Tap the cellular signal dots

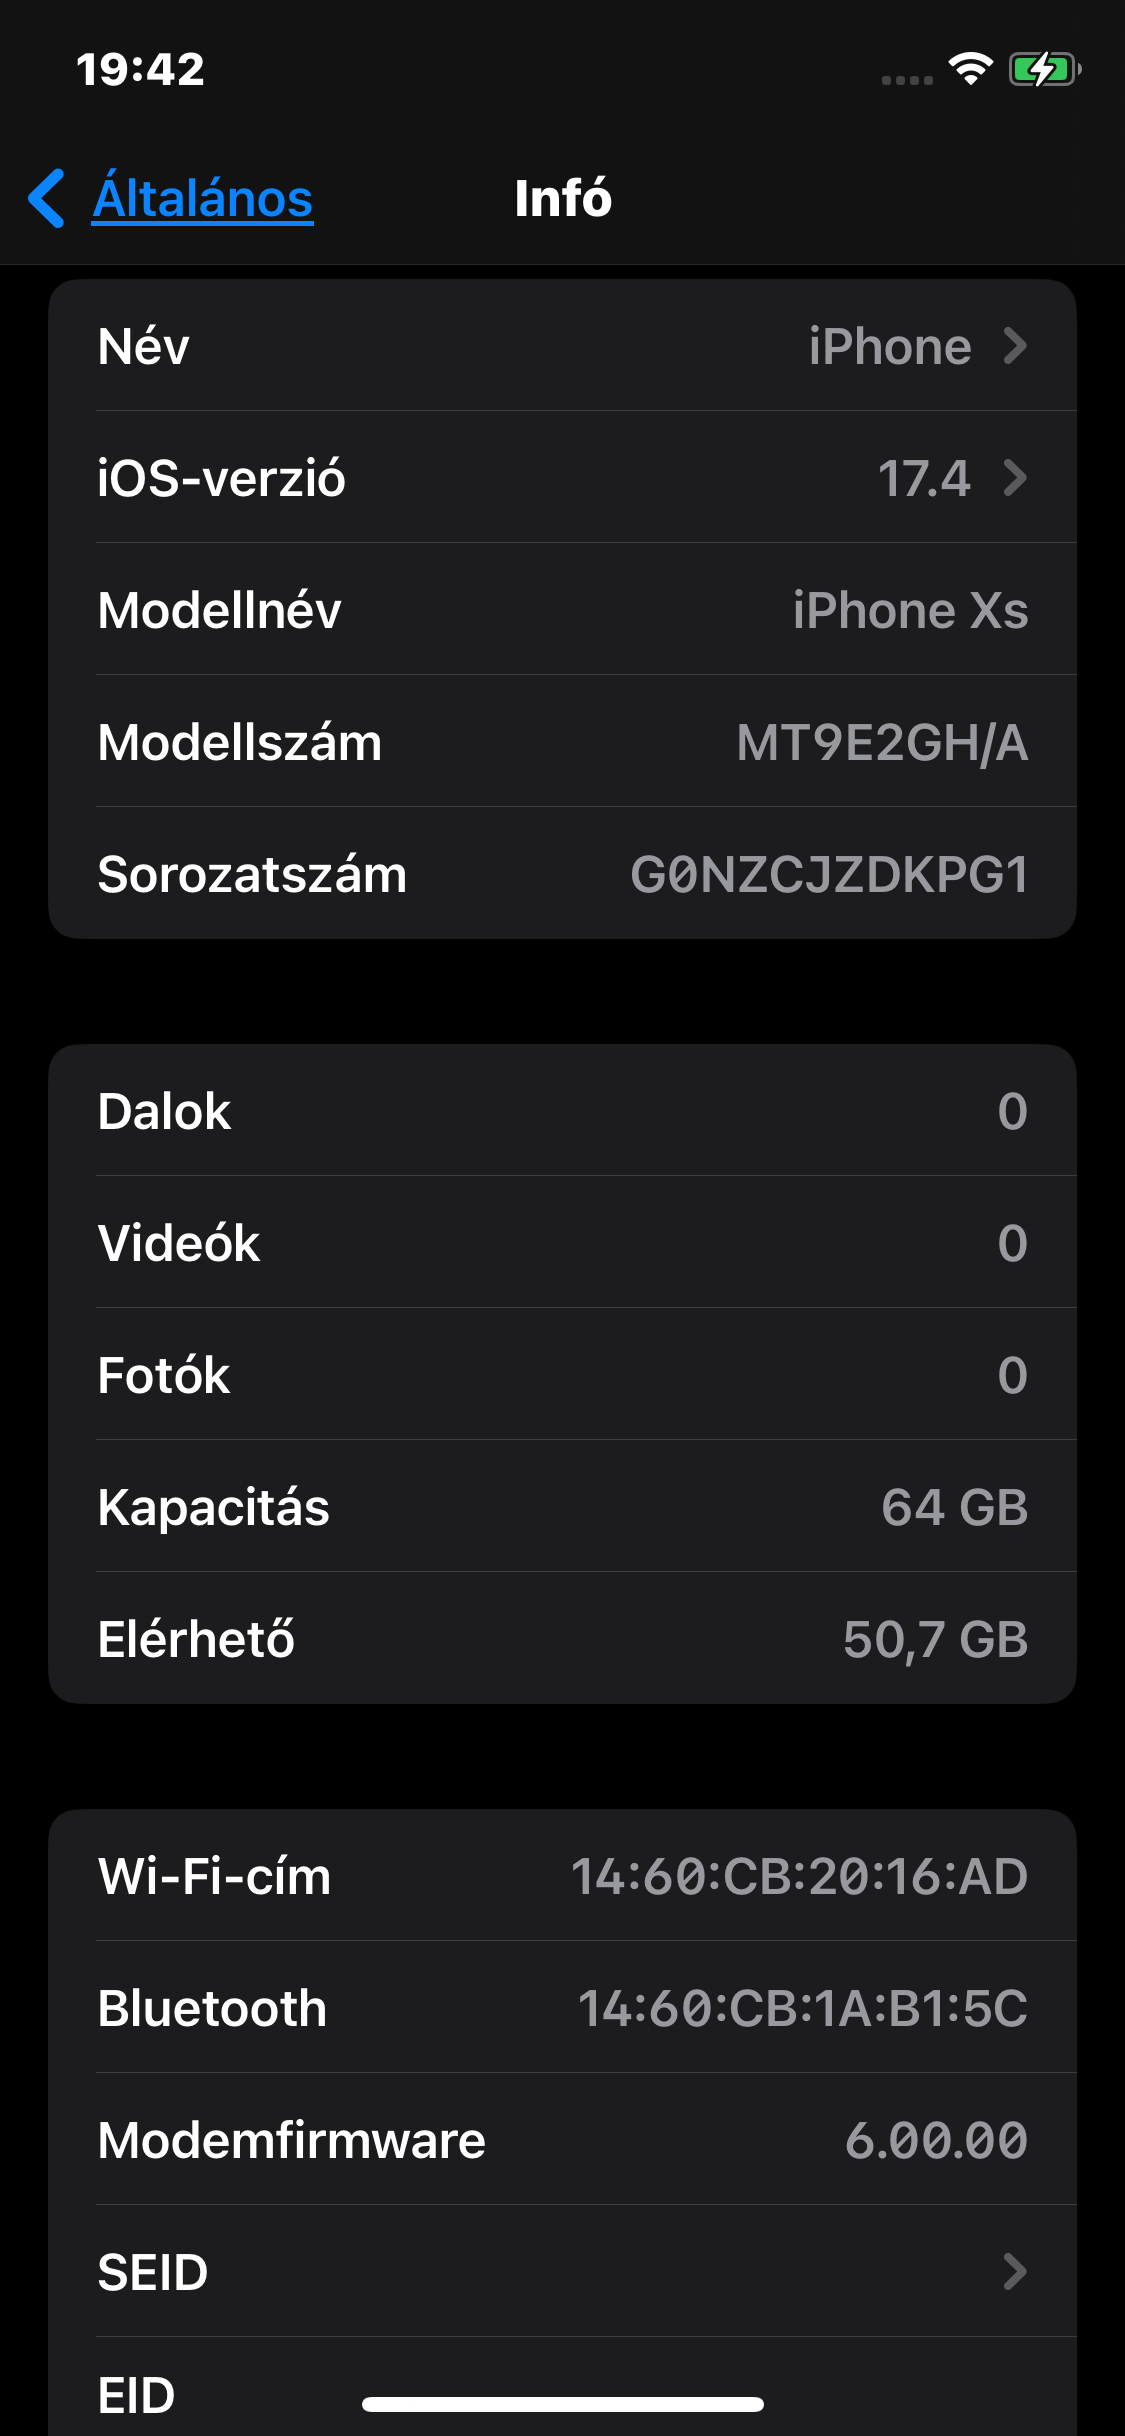click(907, 80)
